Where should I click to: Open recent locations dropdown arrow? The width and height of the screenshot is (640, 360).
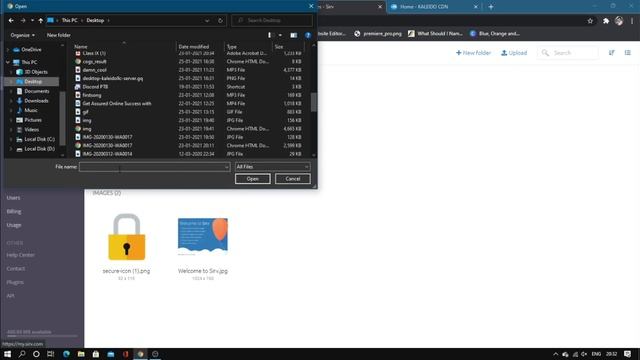tap(32, 20)
